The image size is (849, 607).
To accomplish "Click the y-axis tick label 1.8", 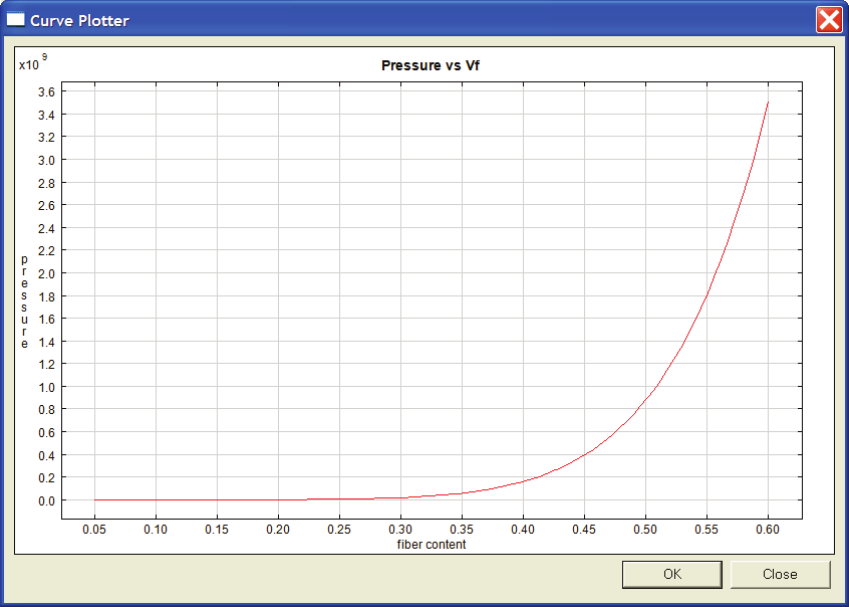I will [x=47, y=297].
